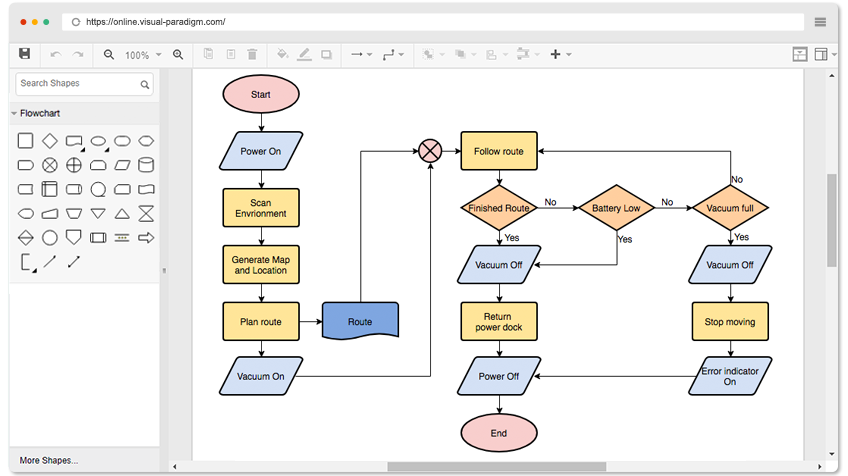Open the 100% zoom level dropdown
This screenshot has width=848, height=476.
pos(143,55)
